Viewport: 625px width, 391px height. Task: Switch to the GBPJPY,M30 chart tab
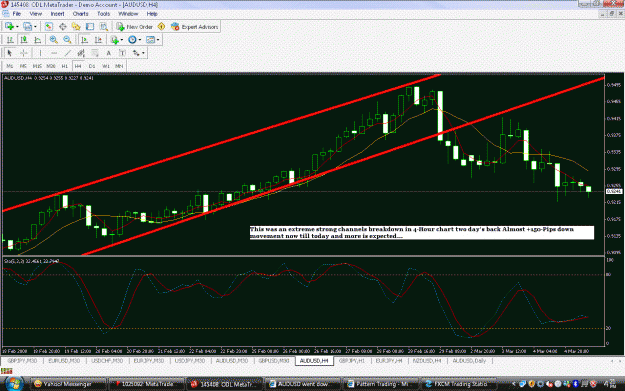coord(22,361)
